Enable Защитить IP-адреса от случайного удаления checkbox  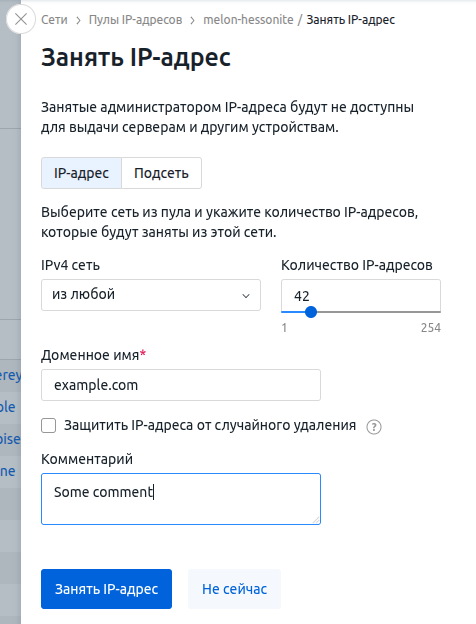click(x=49, y=425)
